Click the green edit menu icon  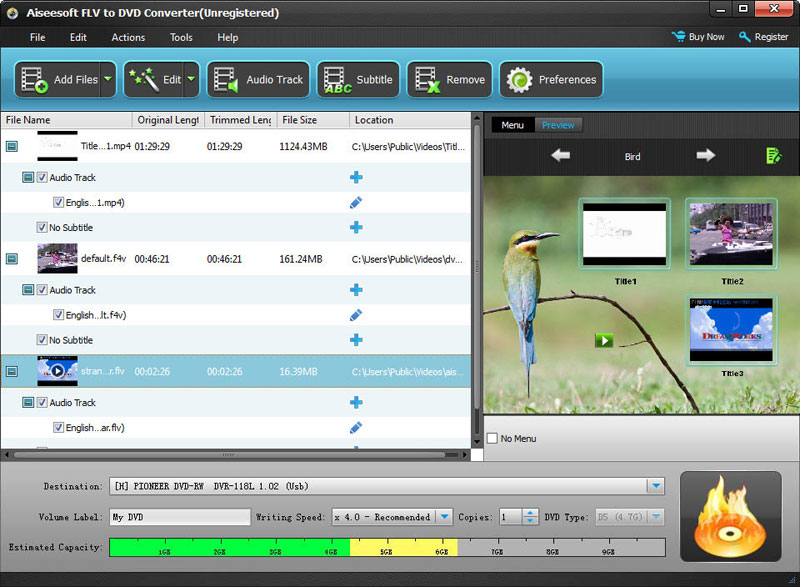pos(773,156)
